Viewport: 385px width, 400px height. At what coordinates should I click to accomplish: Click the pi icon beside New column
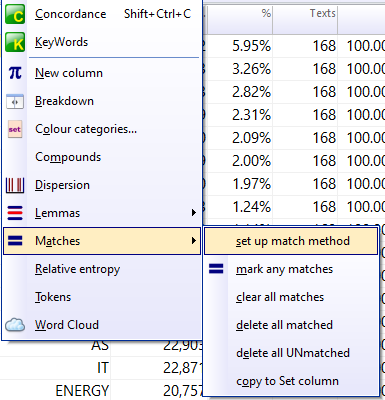(x=15, y=73)
